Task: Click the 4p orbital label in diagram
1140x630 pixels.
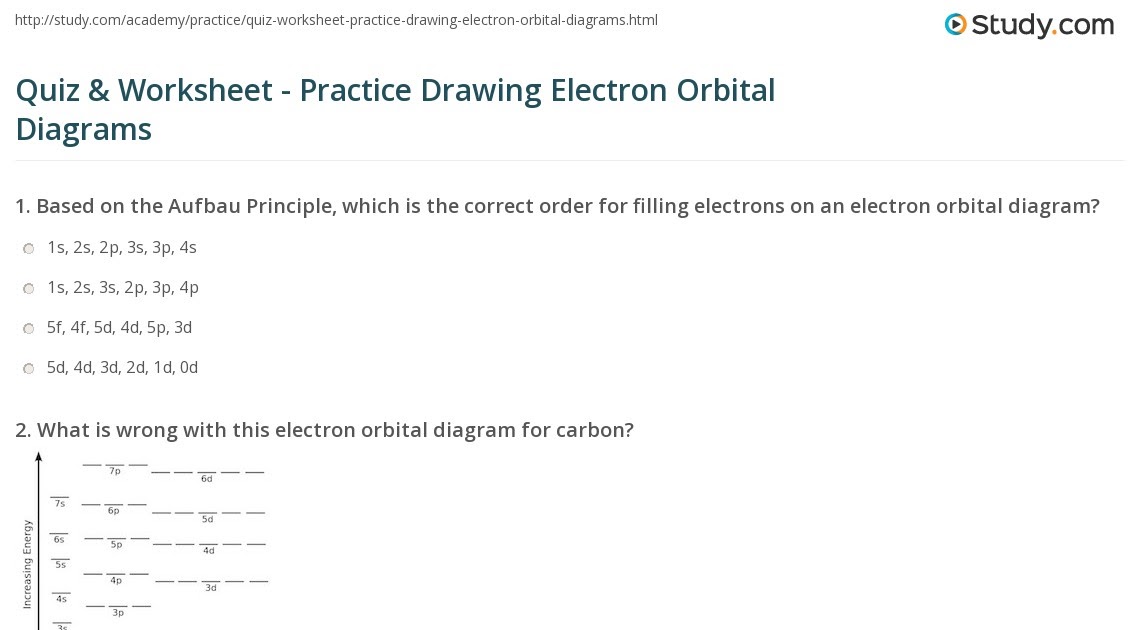Action: [x=116, y=580]
